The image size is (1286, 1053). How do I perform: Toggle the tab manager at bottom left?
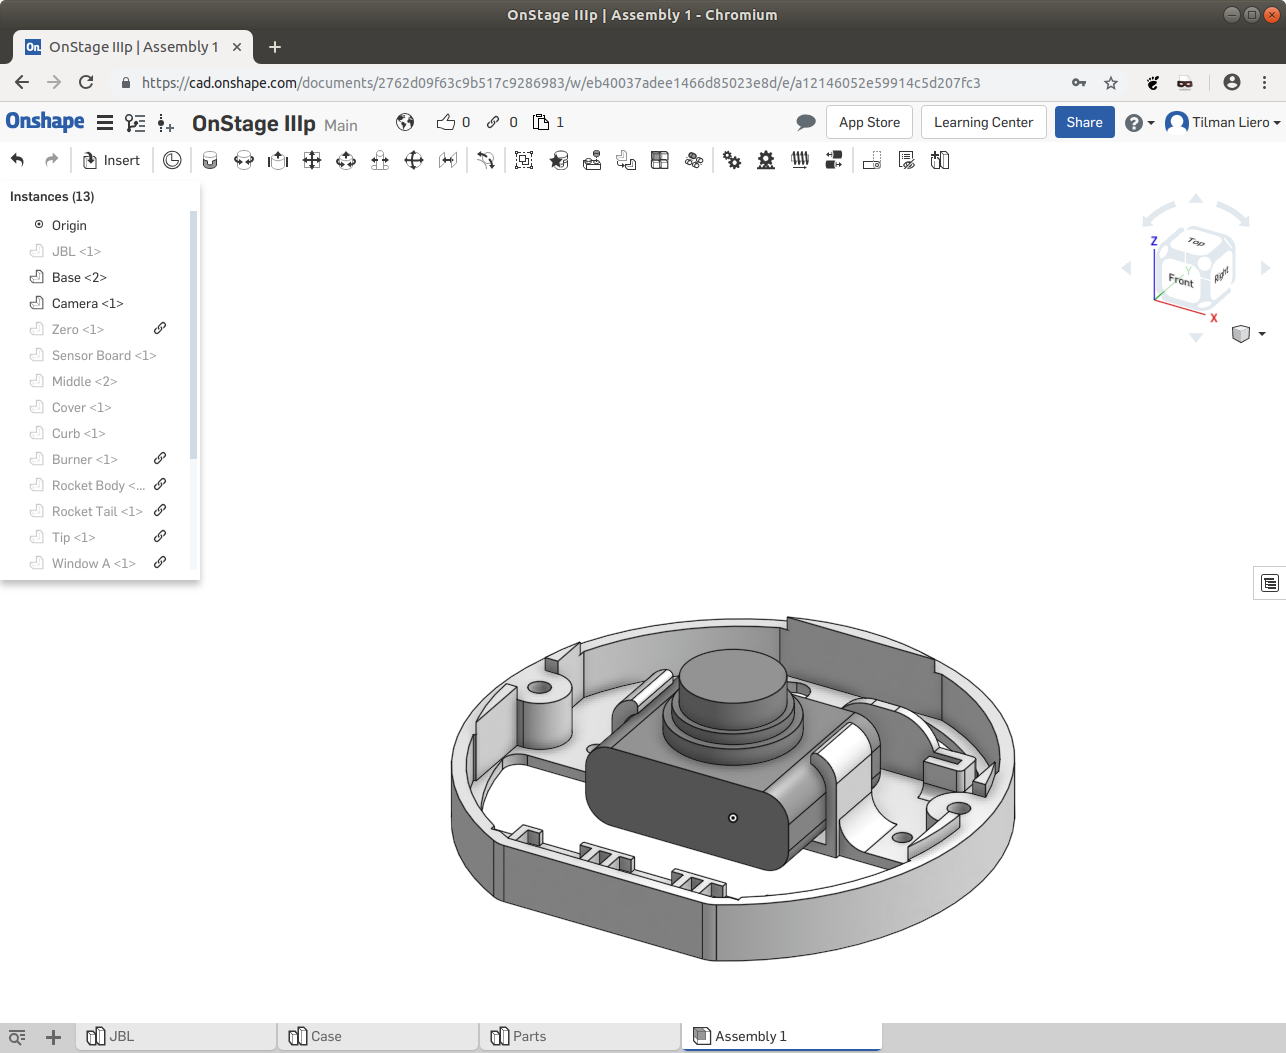pos(17,1037)
